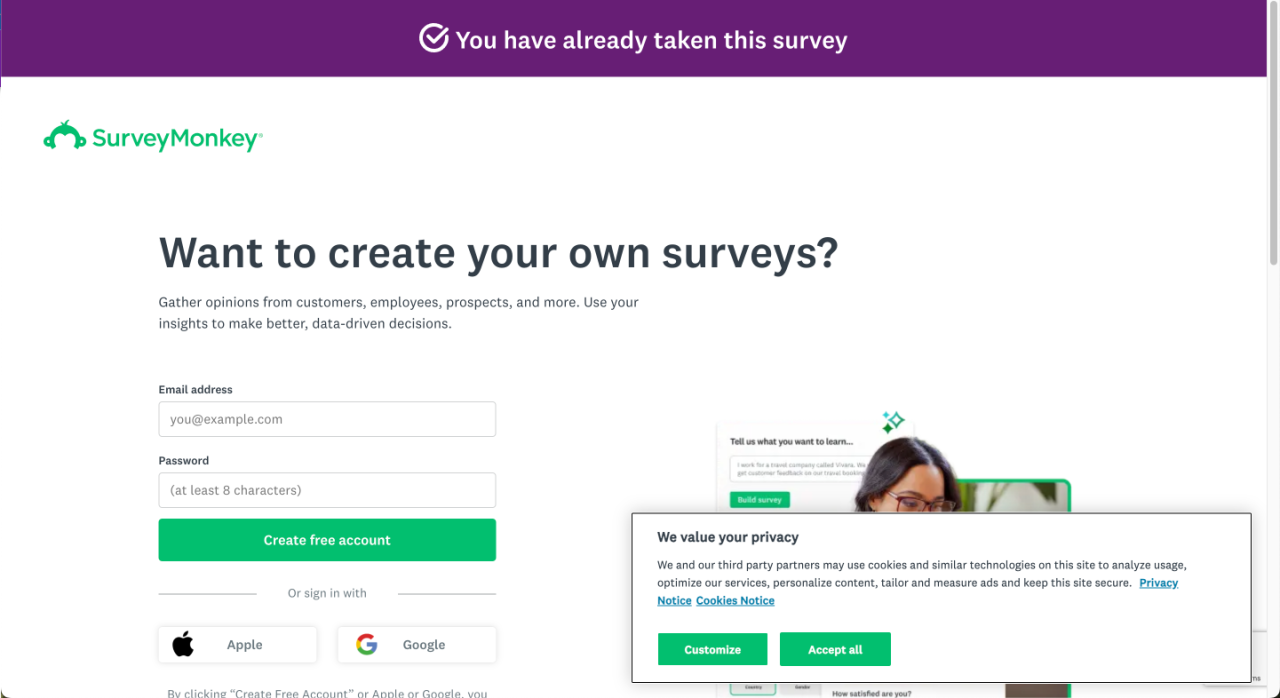
Task: Open the Cookies Notice link
Action: pos(735,601)
